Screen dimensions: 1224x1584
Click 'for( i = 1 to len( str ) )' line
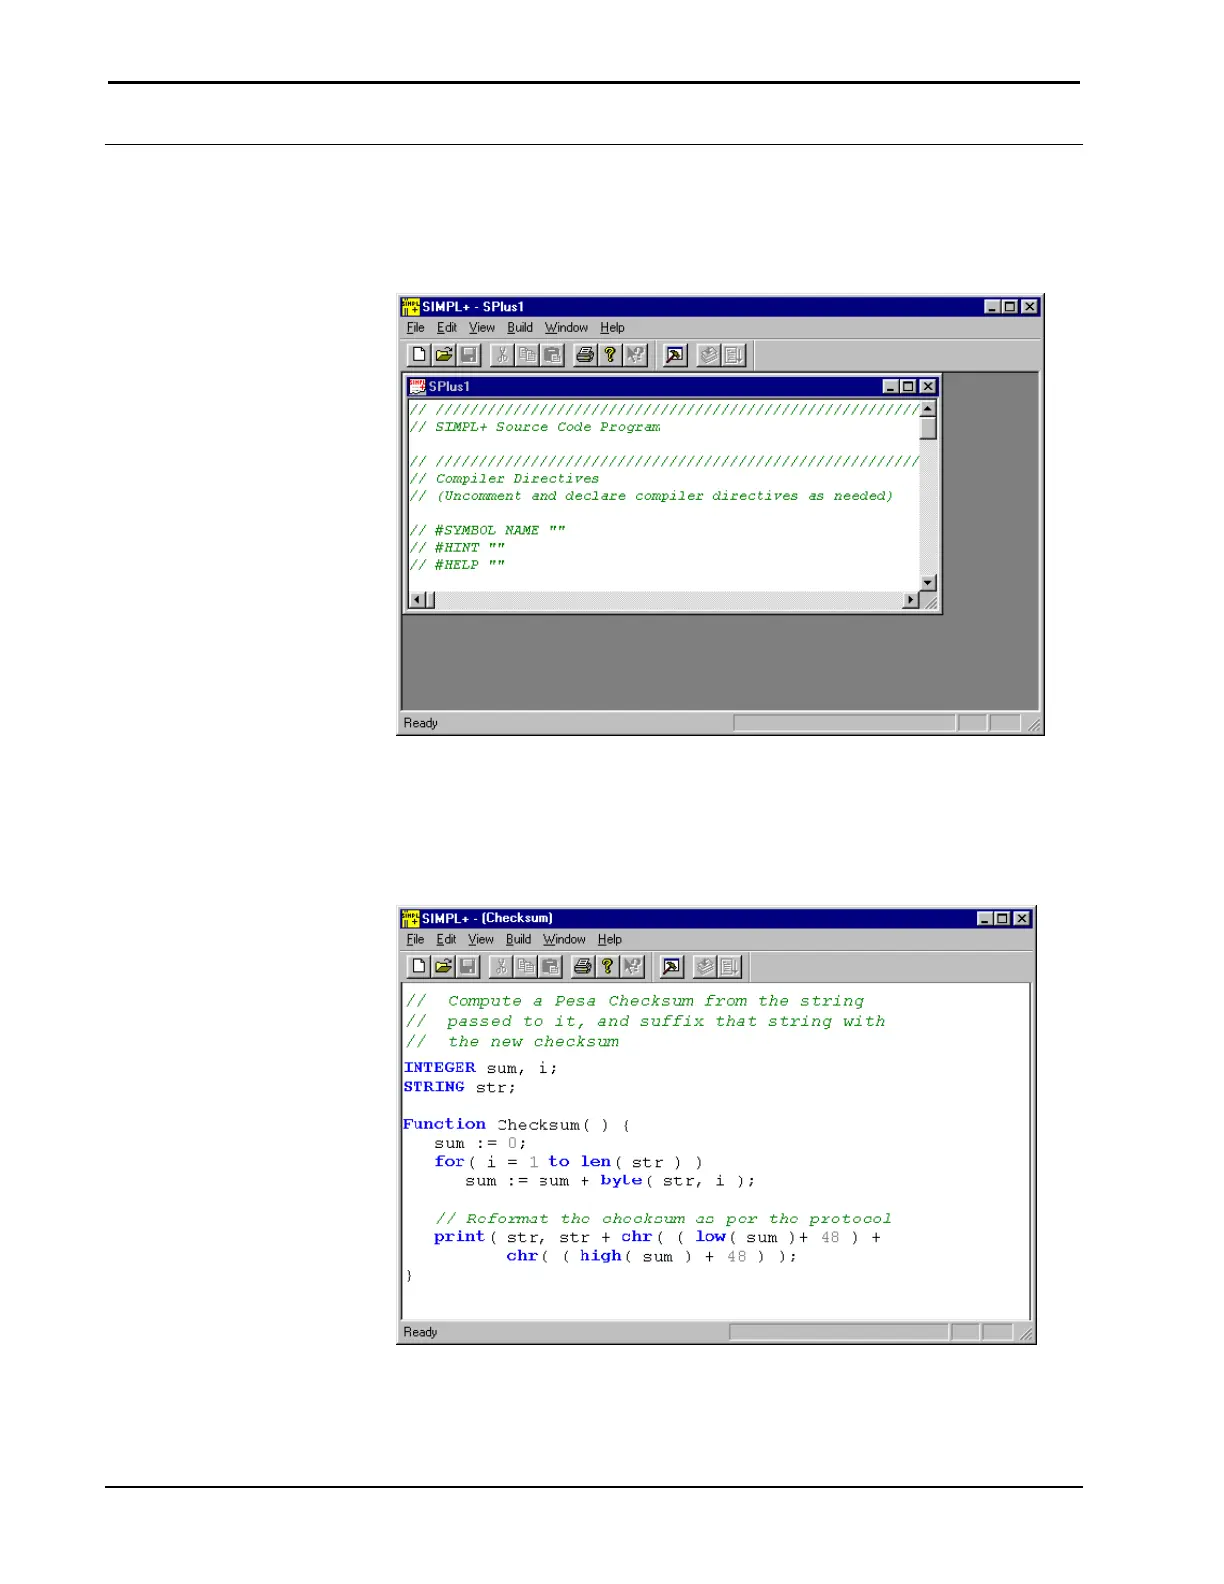[x=568, y=1162]
